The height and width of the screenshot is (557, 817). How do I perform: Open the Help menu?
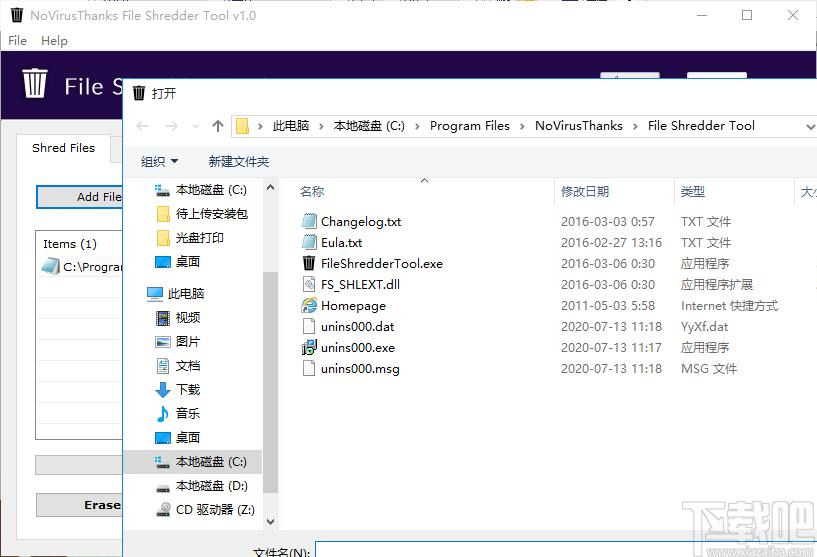(54, 41)
